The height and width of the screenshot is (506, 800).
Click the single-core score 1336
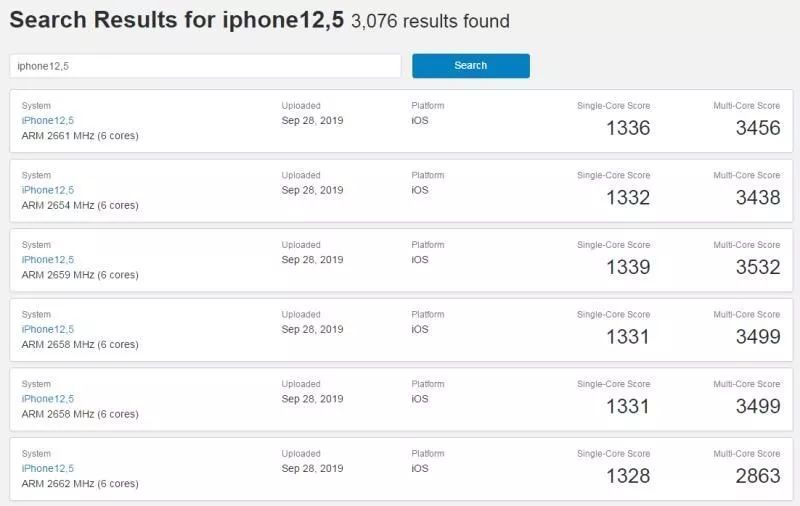pos(628,128)
